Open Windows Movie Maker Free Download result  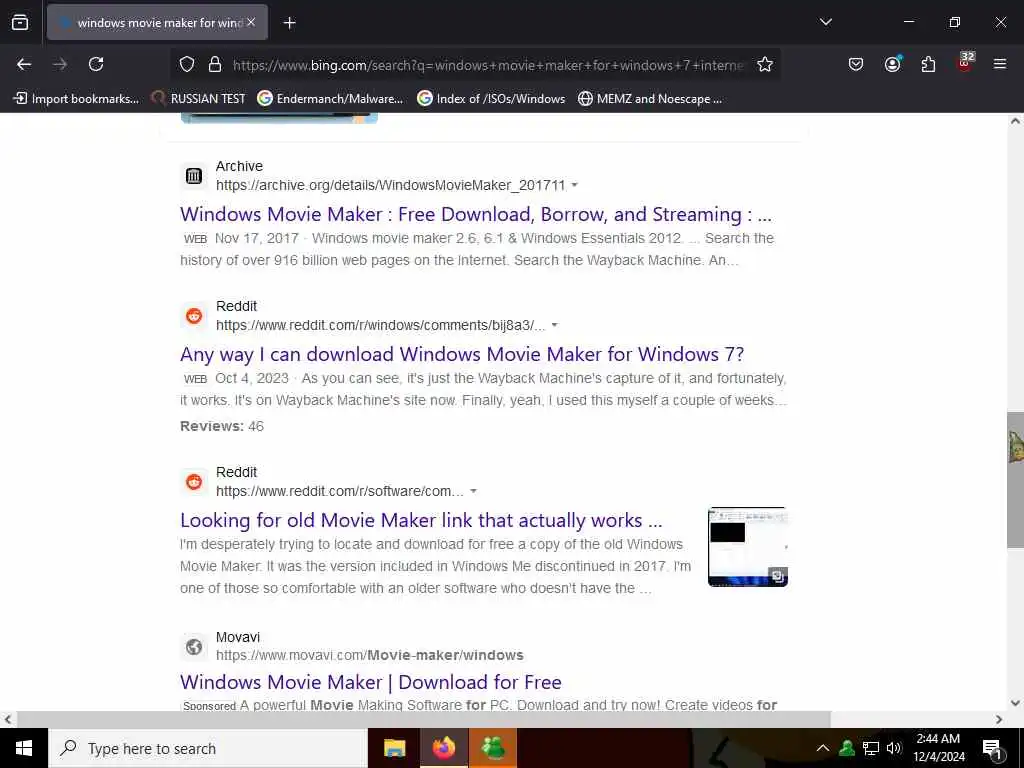coord(476,214)
